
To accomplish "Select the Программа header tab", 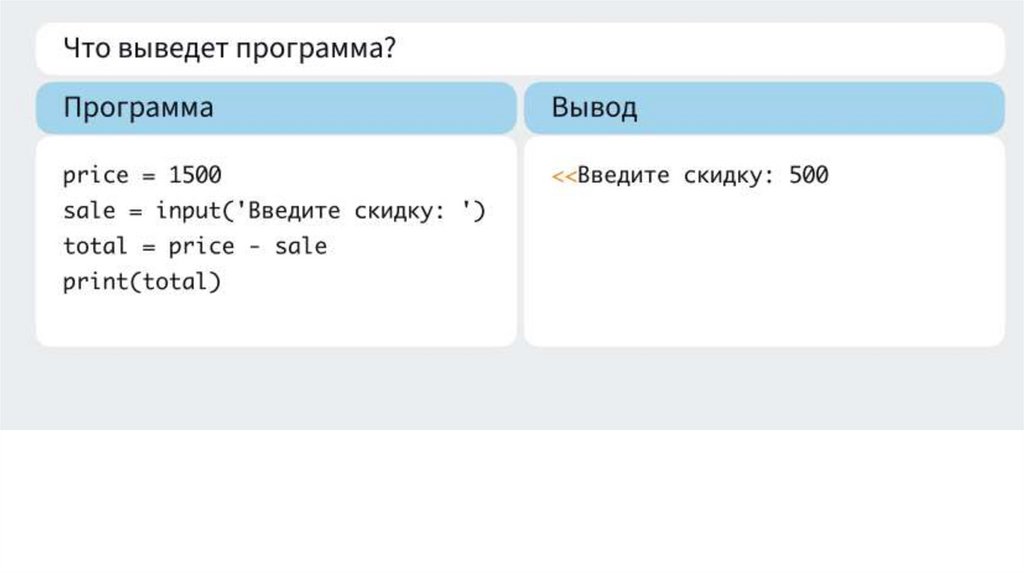I will point(138,108).
